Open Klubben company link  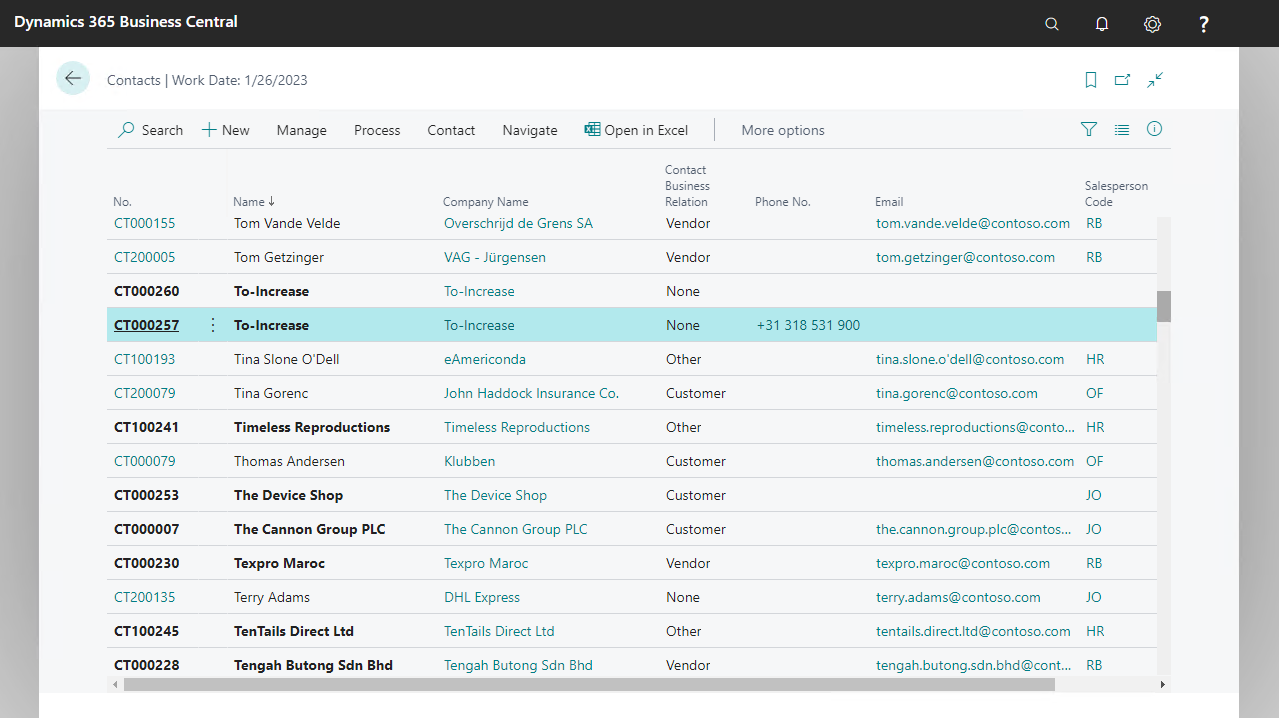tap(470, 461)
